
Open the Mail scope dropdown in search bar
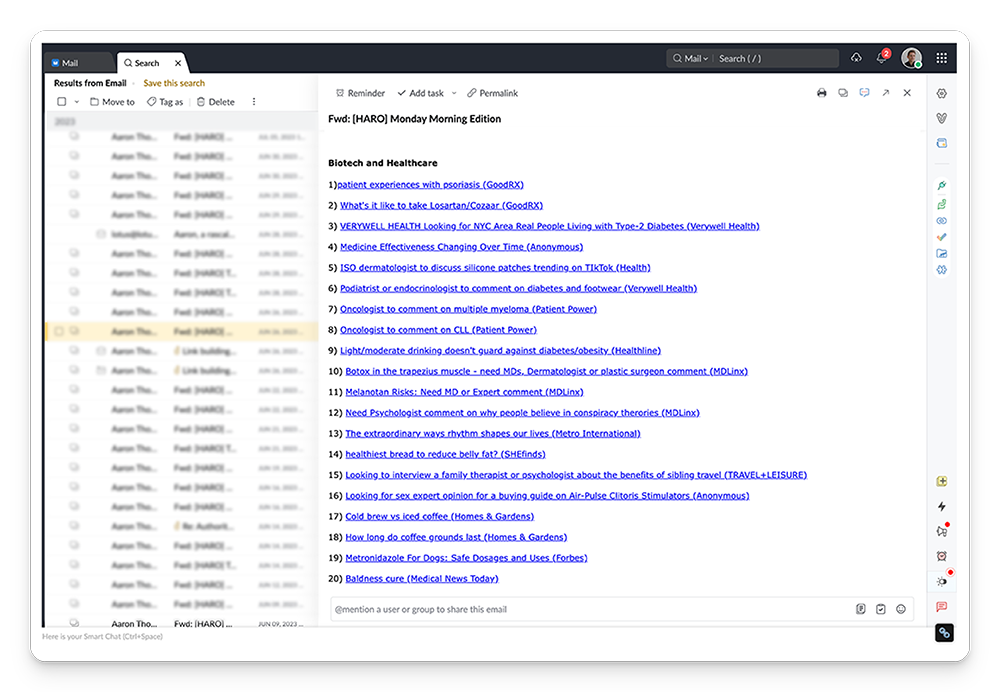691,59
